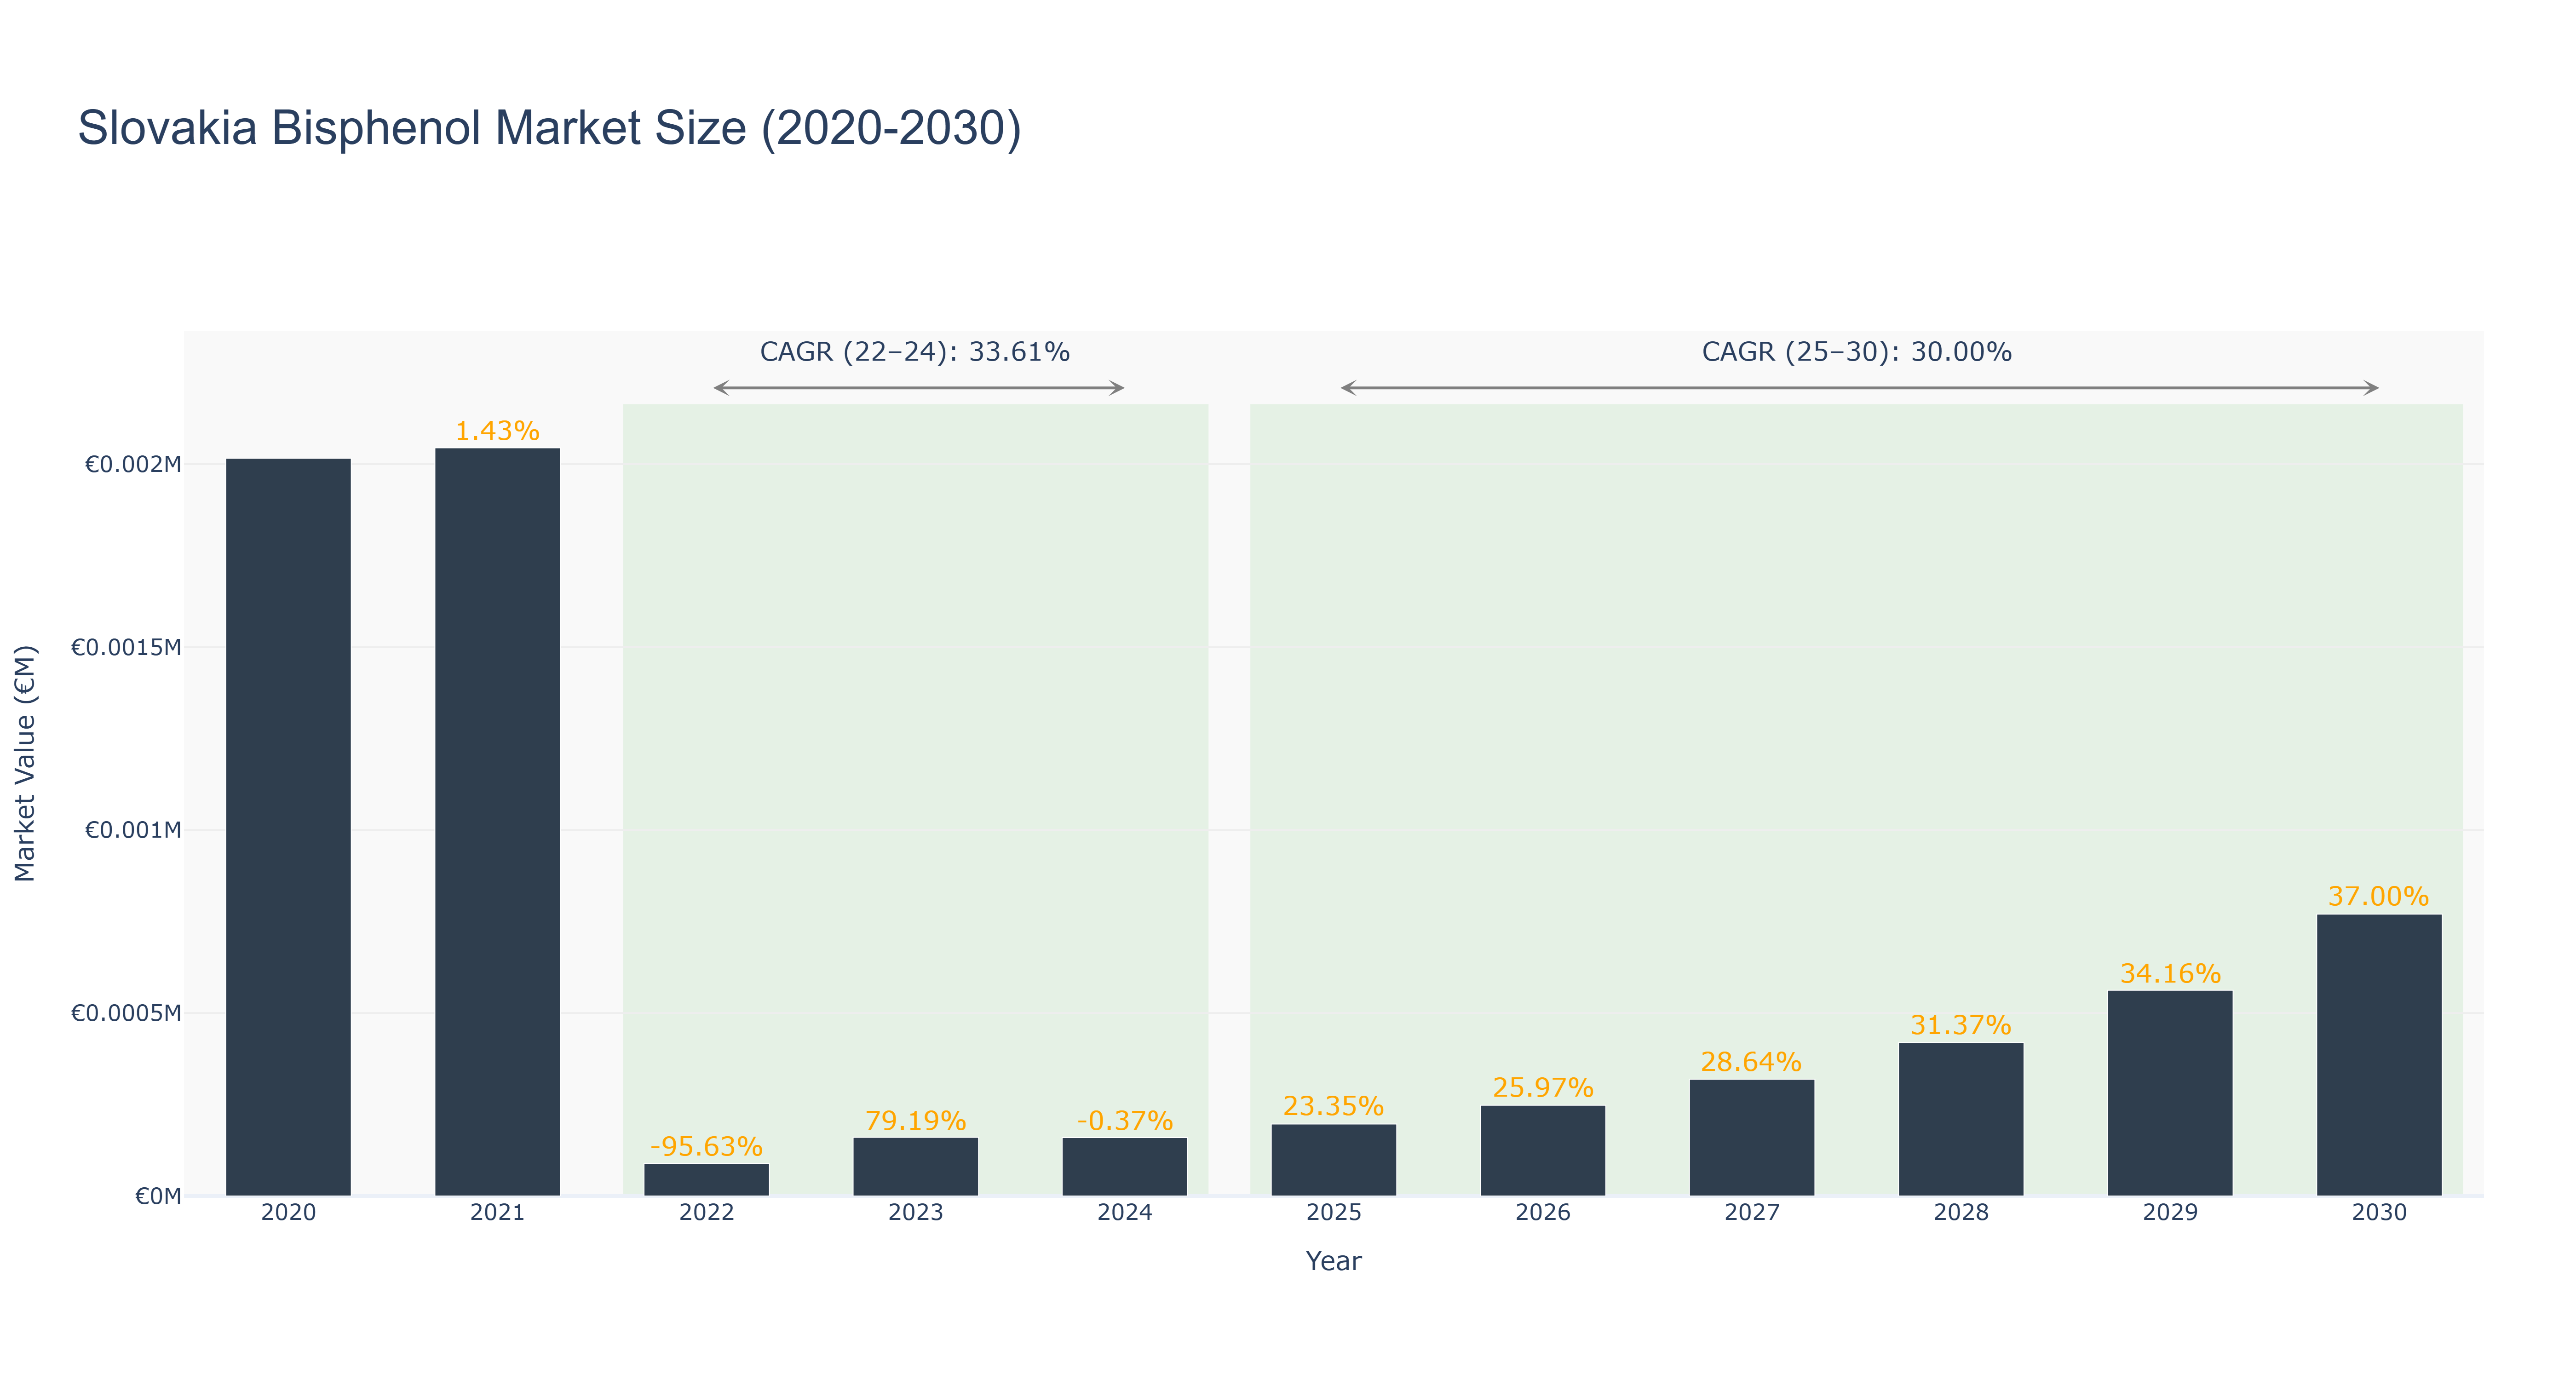Click the 2025 market value bar
2576x1380 pixels.
(x=1333, y=1160)
